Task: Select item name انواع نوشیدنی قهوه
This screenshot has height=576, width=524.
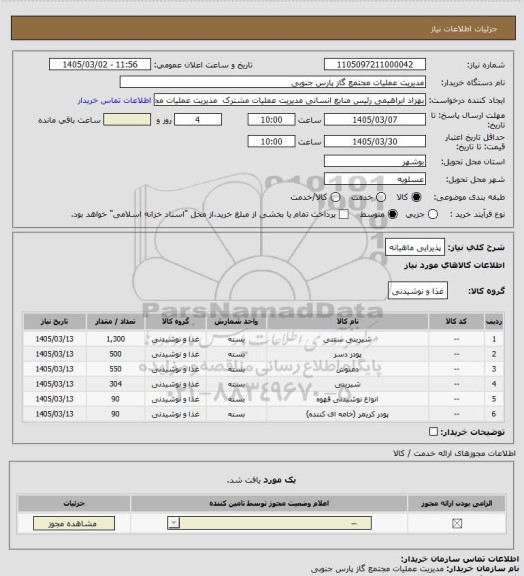Action: [347, 399]
